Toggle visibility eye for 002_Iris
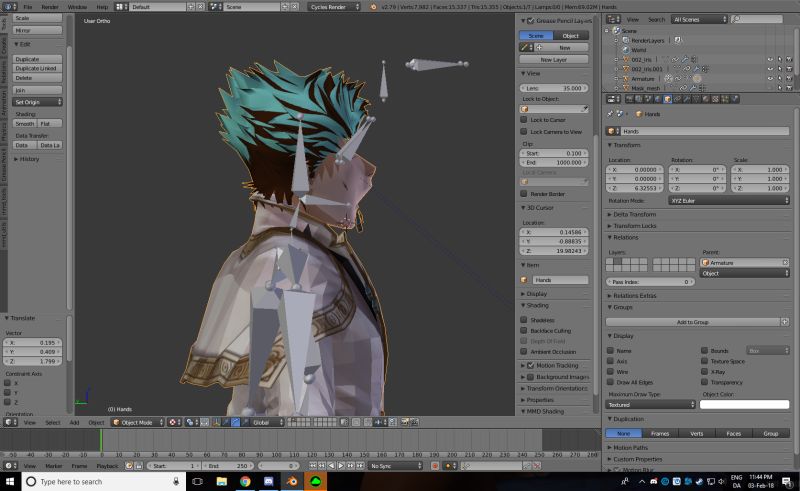This screenshot has height=491, width=800. tap(770, 60)
